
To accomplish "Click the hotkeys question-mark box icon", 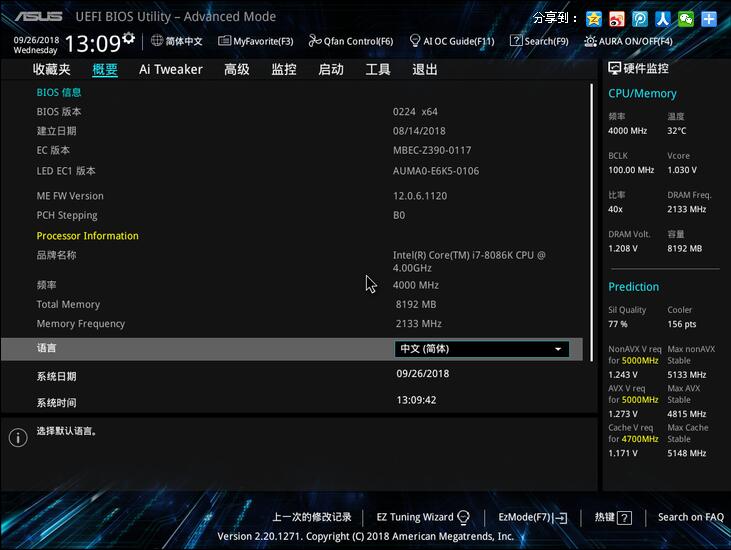I will 624,518.
